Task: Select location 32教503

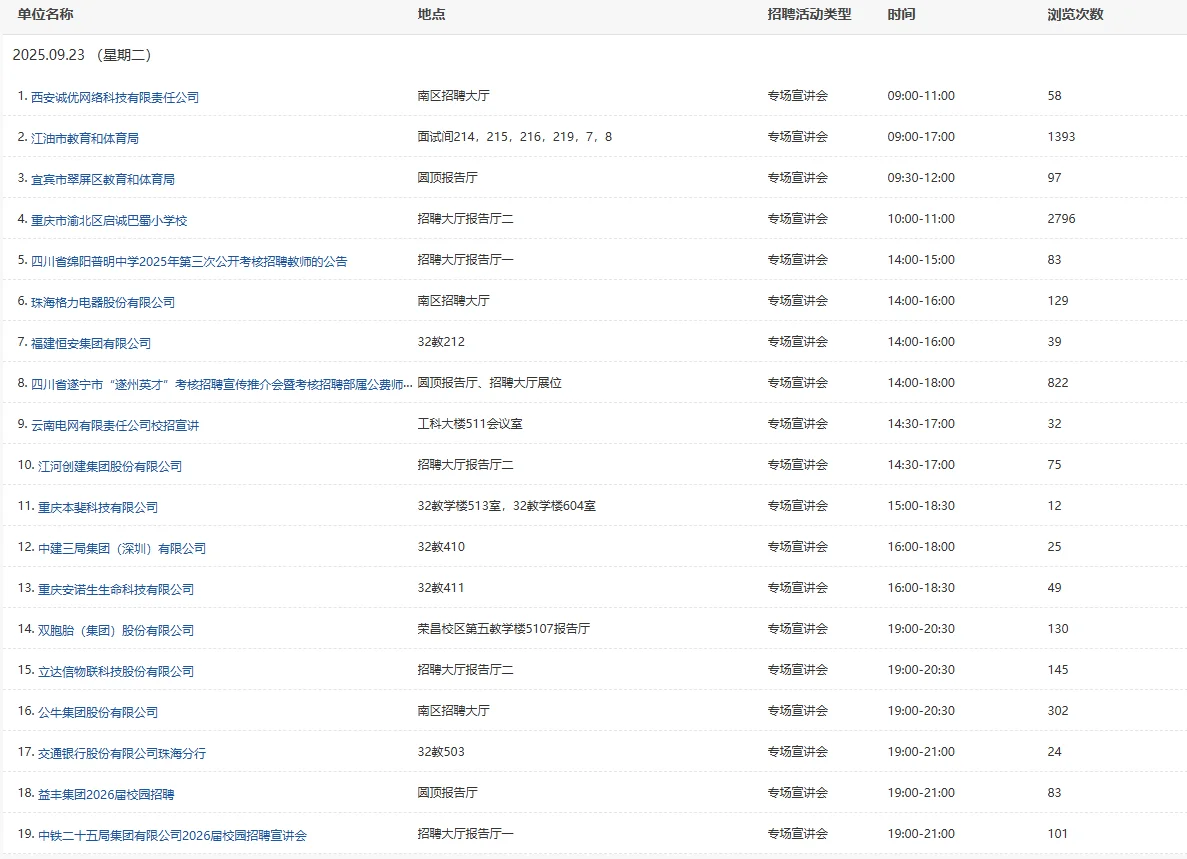Action: coord(441,752)
